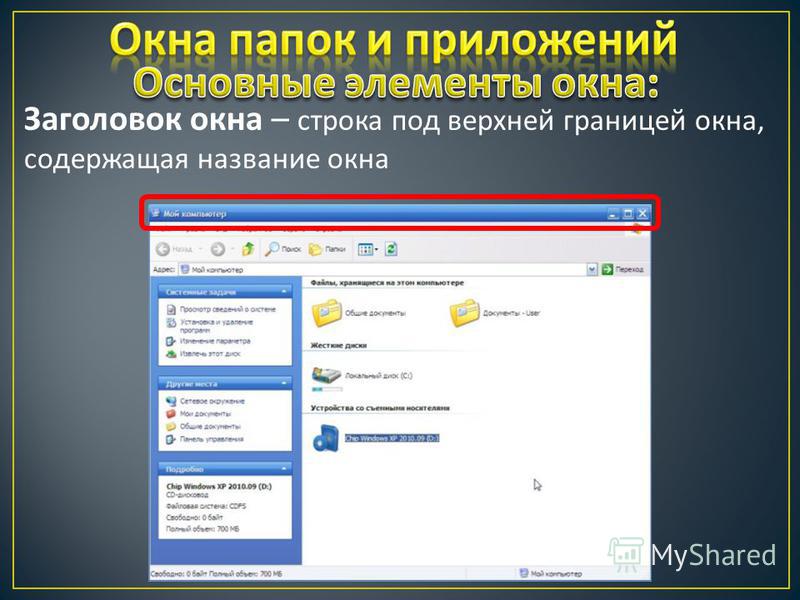Open the Views mode dropdown

coord(367,249)
